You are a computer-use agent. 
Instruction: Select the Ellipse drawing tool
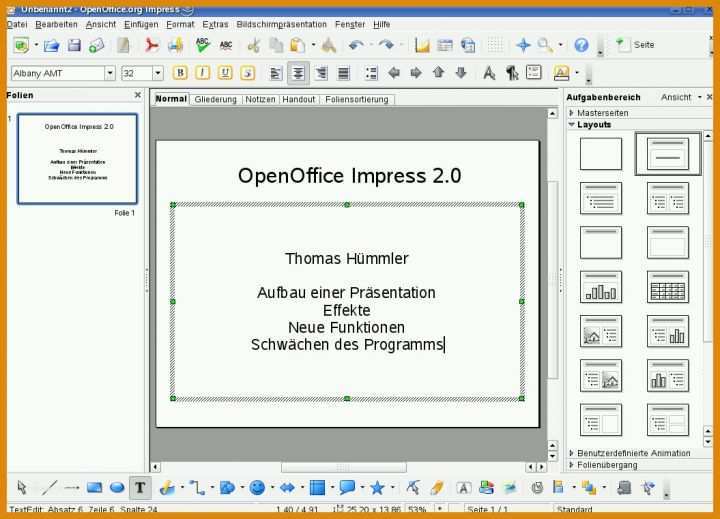[x=117, y=487]
